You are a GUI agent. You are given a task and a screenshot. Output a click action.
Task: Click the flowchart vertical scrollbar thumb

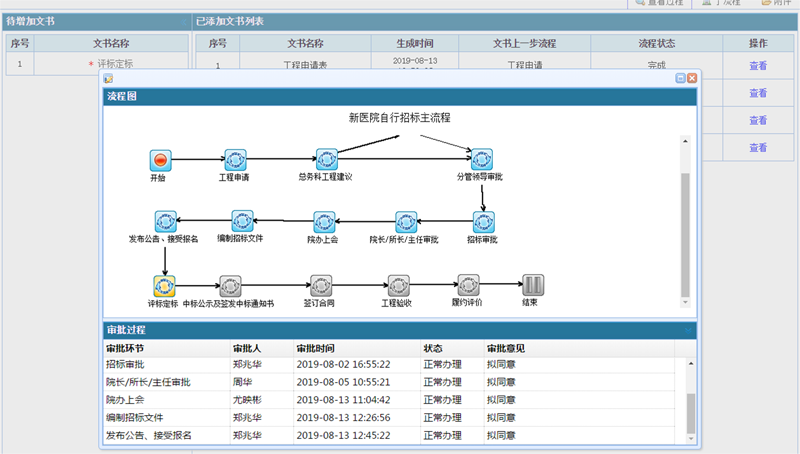[x=685, y=235]
